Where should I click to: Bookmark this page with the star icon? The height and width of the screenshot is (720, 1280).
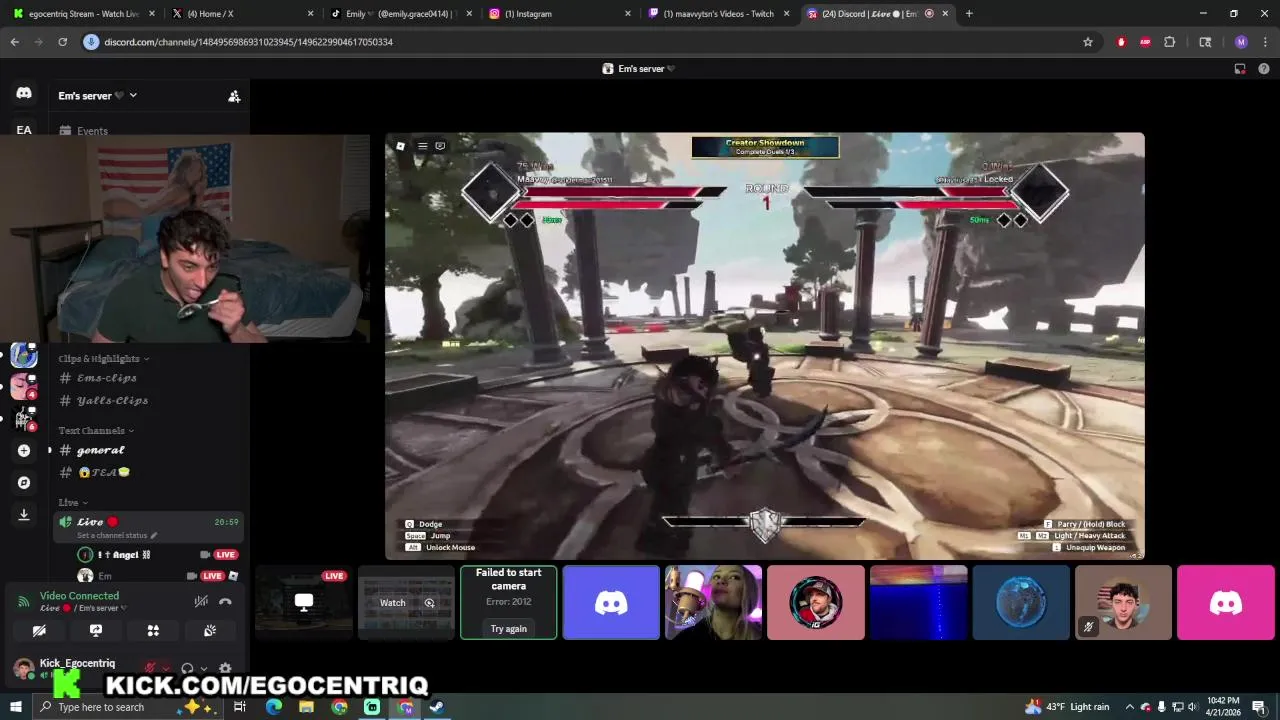(x=1088, y=42)
